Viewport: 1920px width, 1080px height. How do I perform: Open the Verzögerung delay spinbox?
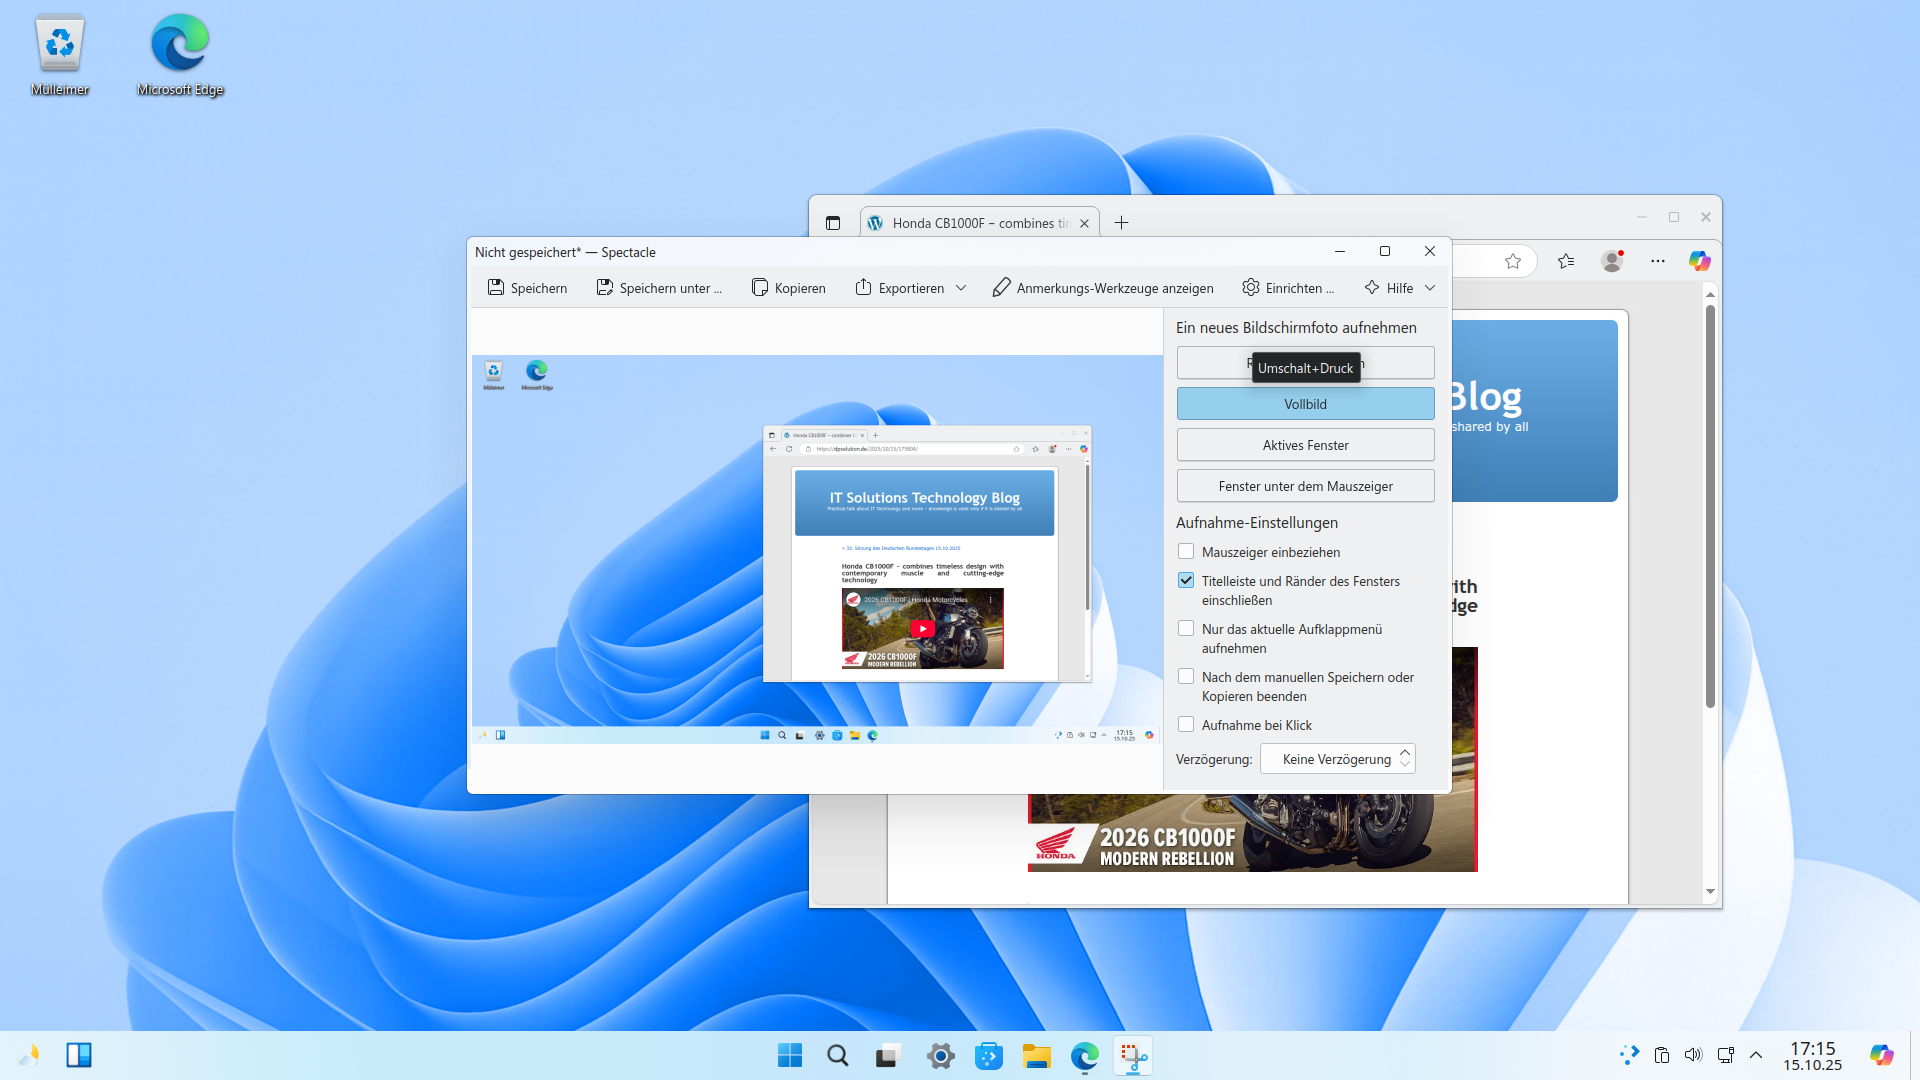1337,759
